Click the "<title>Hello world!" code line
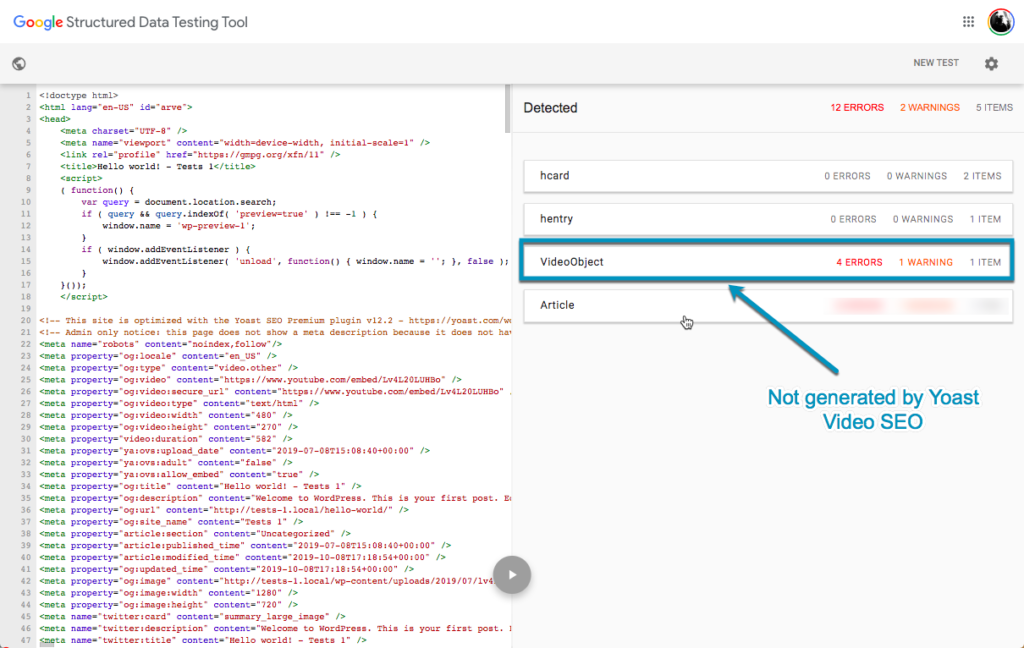The width and height of the screenshot is (1024, 648). [158, 167]
